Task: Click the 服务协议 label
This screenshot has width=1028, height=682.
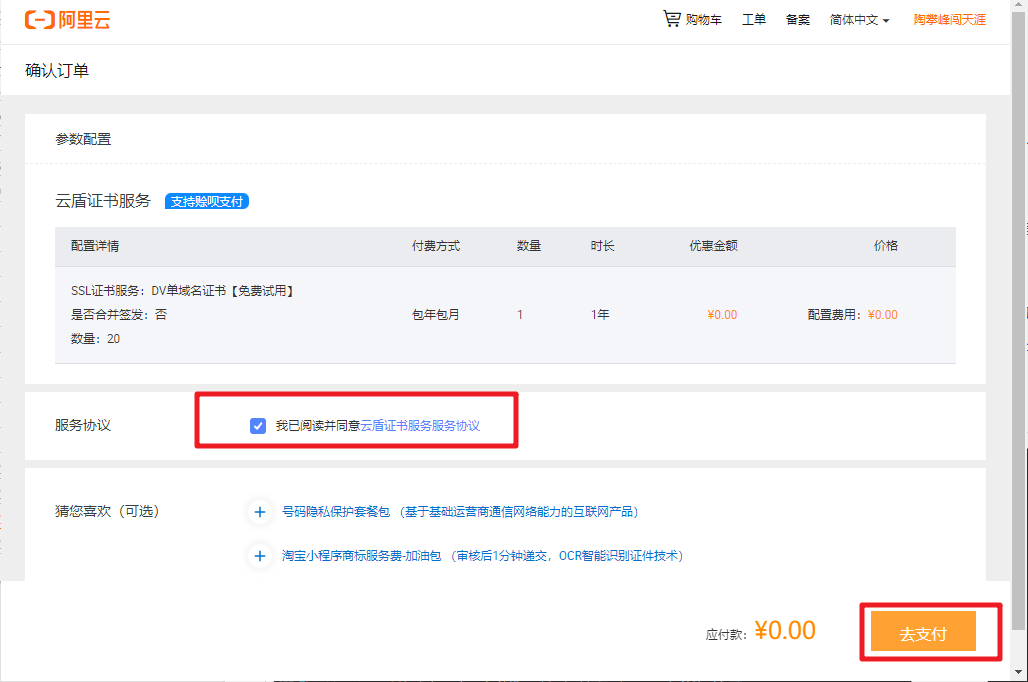Action: 83,426
